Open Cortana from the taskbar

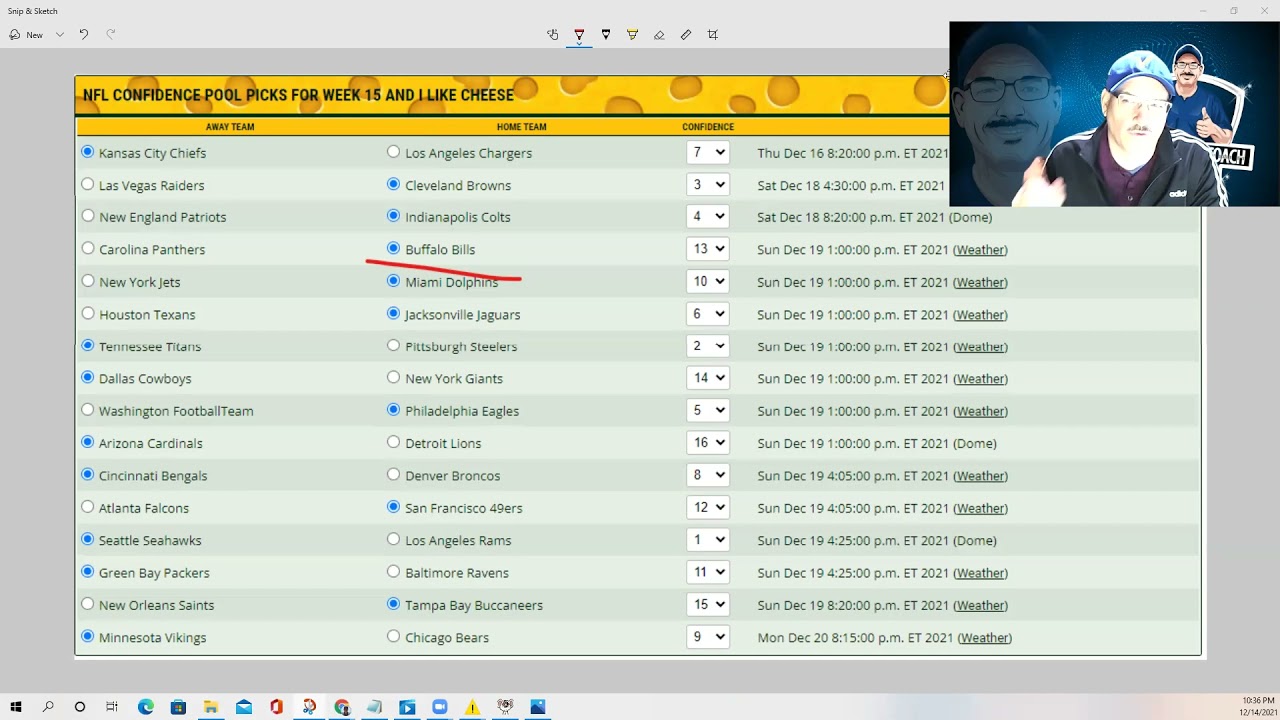[x=80, y=707]
